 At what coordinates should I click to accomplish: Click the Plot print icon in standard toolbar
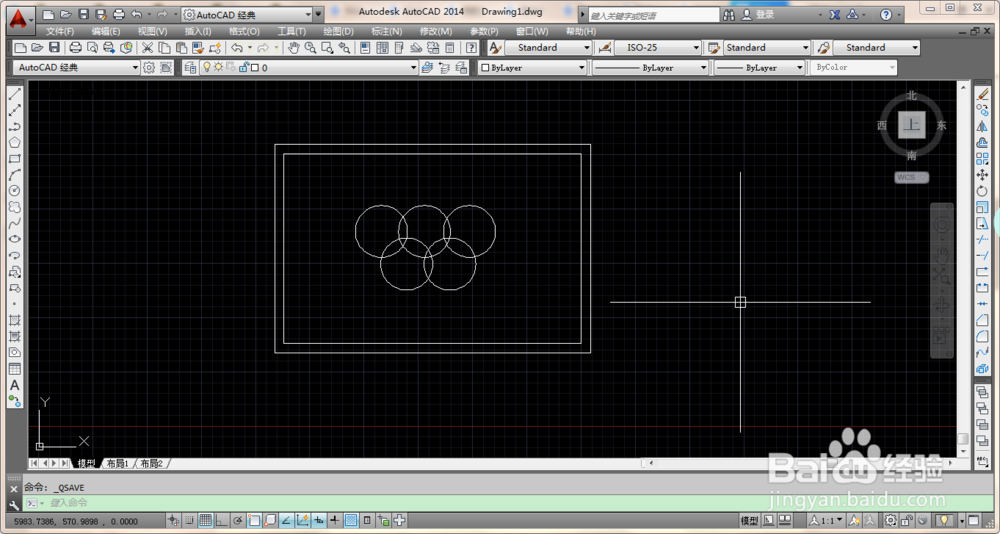(75, 47)
